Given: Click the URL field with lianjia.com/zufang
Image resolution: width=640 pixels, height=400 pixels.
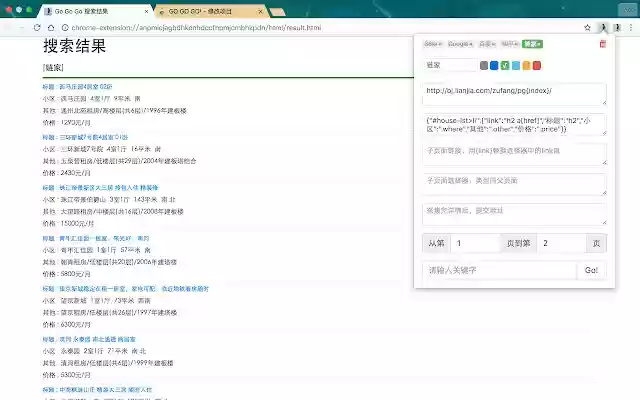Looking at the screenshot, I should pos(514,94).
